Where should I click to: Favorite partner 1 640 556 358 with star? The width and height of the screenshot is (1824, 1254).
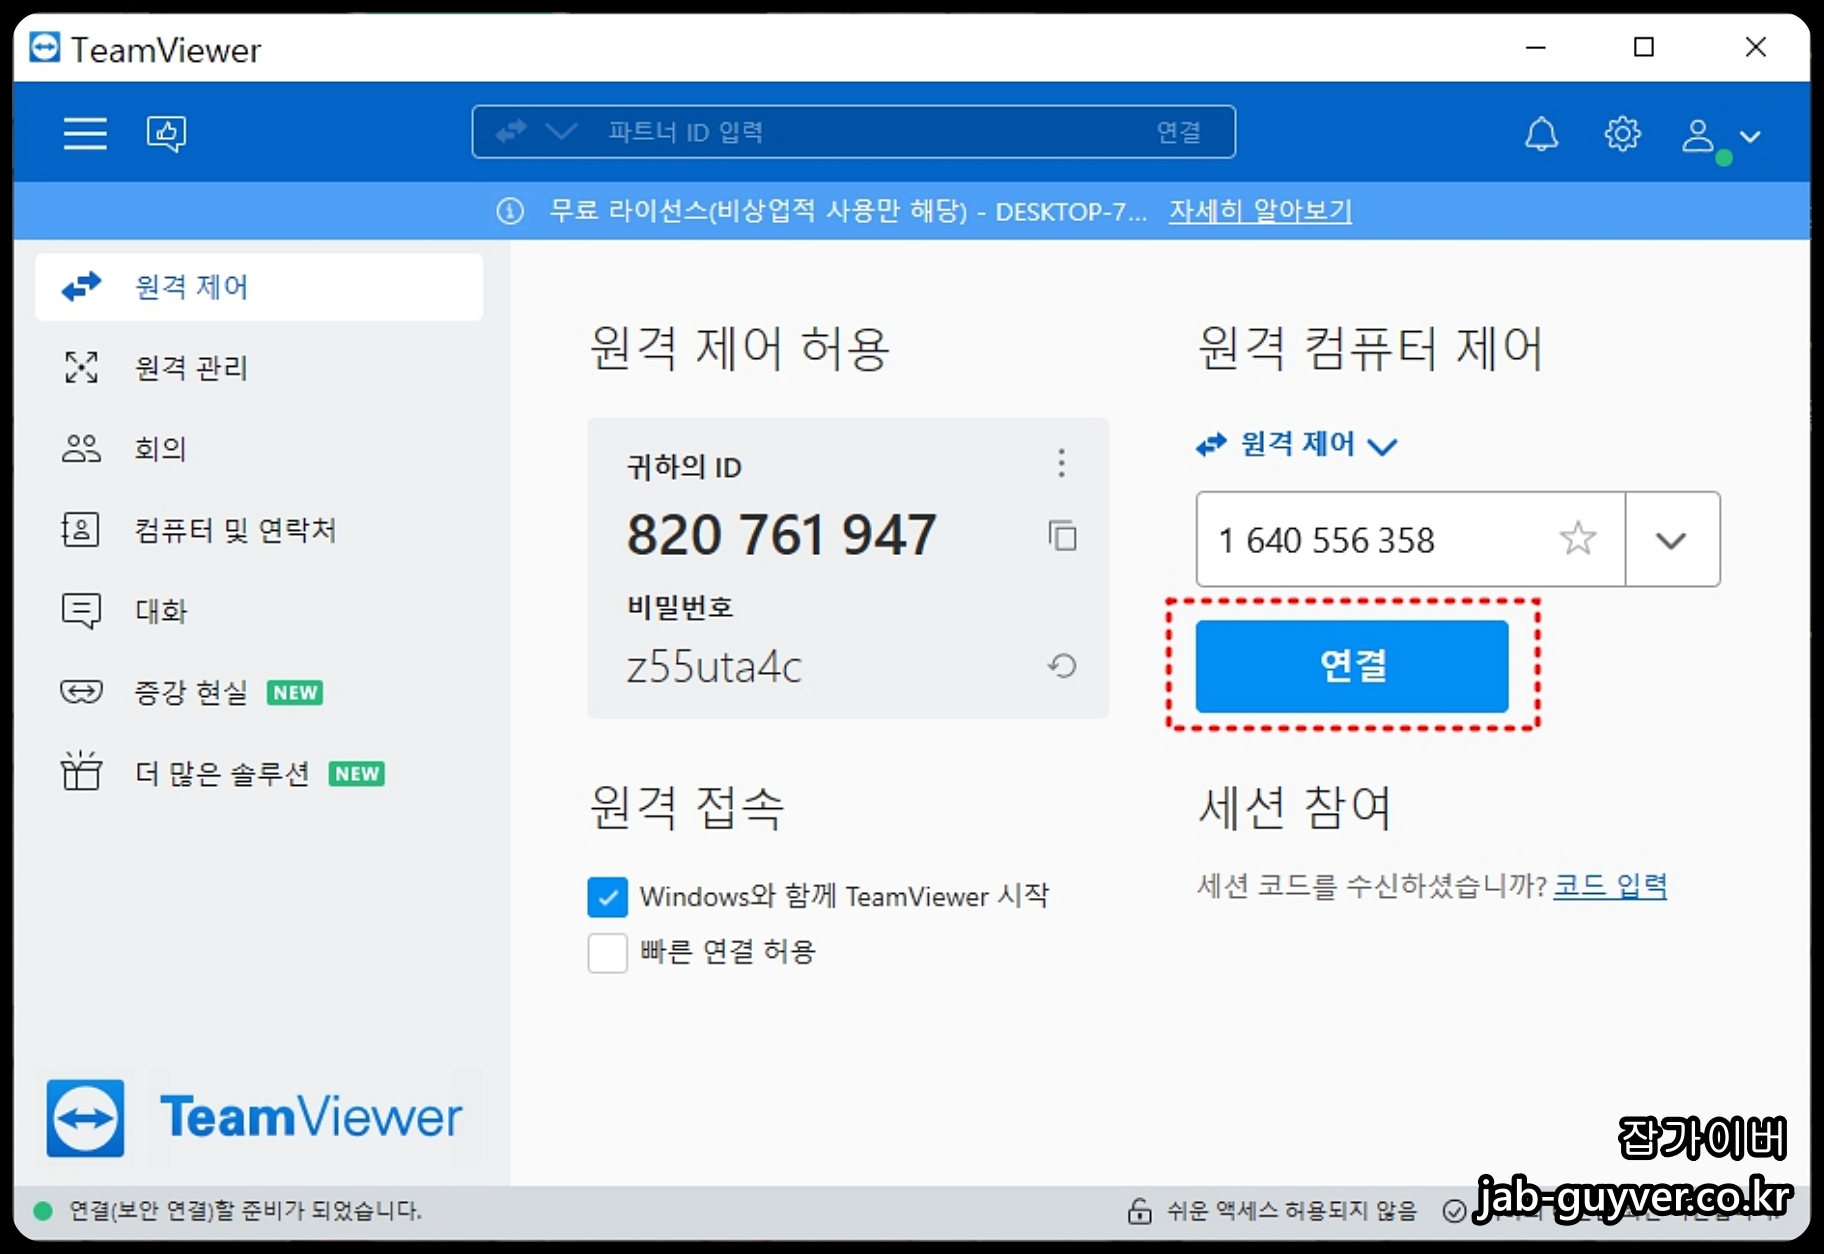[x=1578, y=539]
